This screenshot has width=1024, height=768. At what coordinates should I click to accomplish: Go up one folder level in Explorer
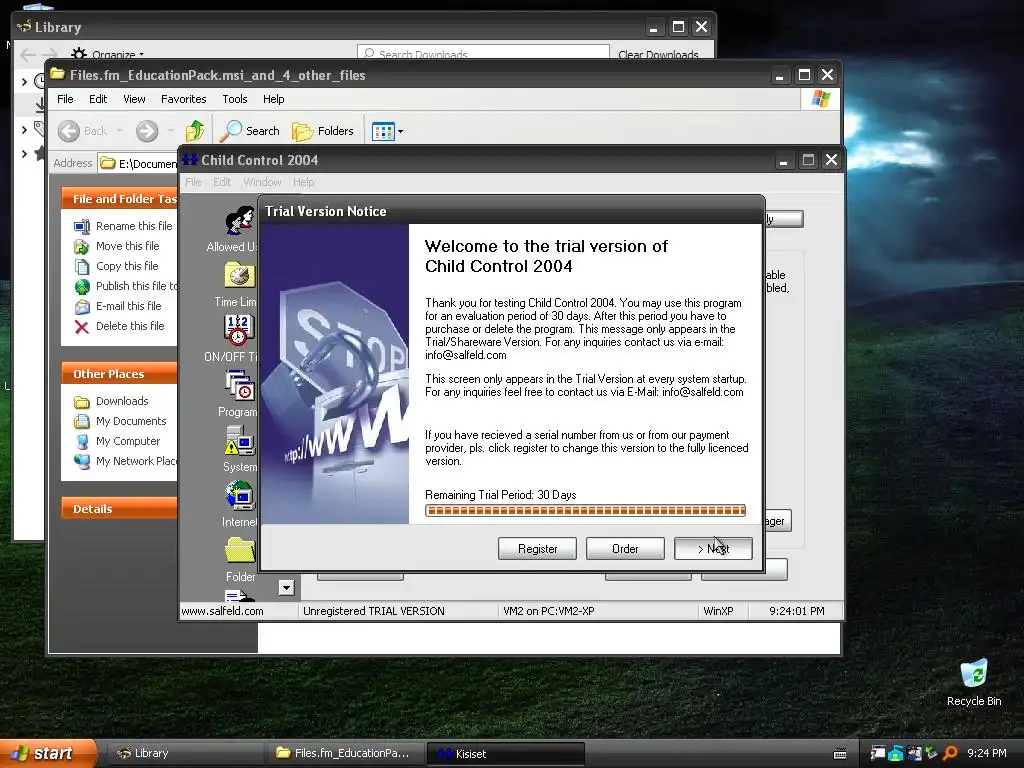[x=195, y=131]
